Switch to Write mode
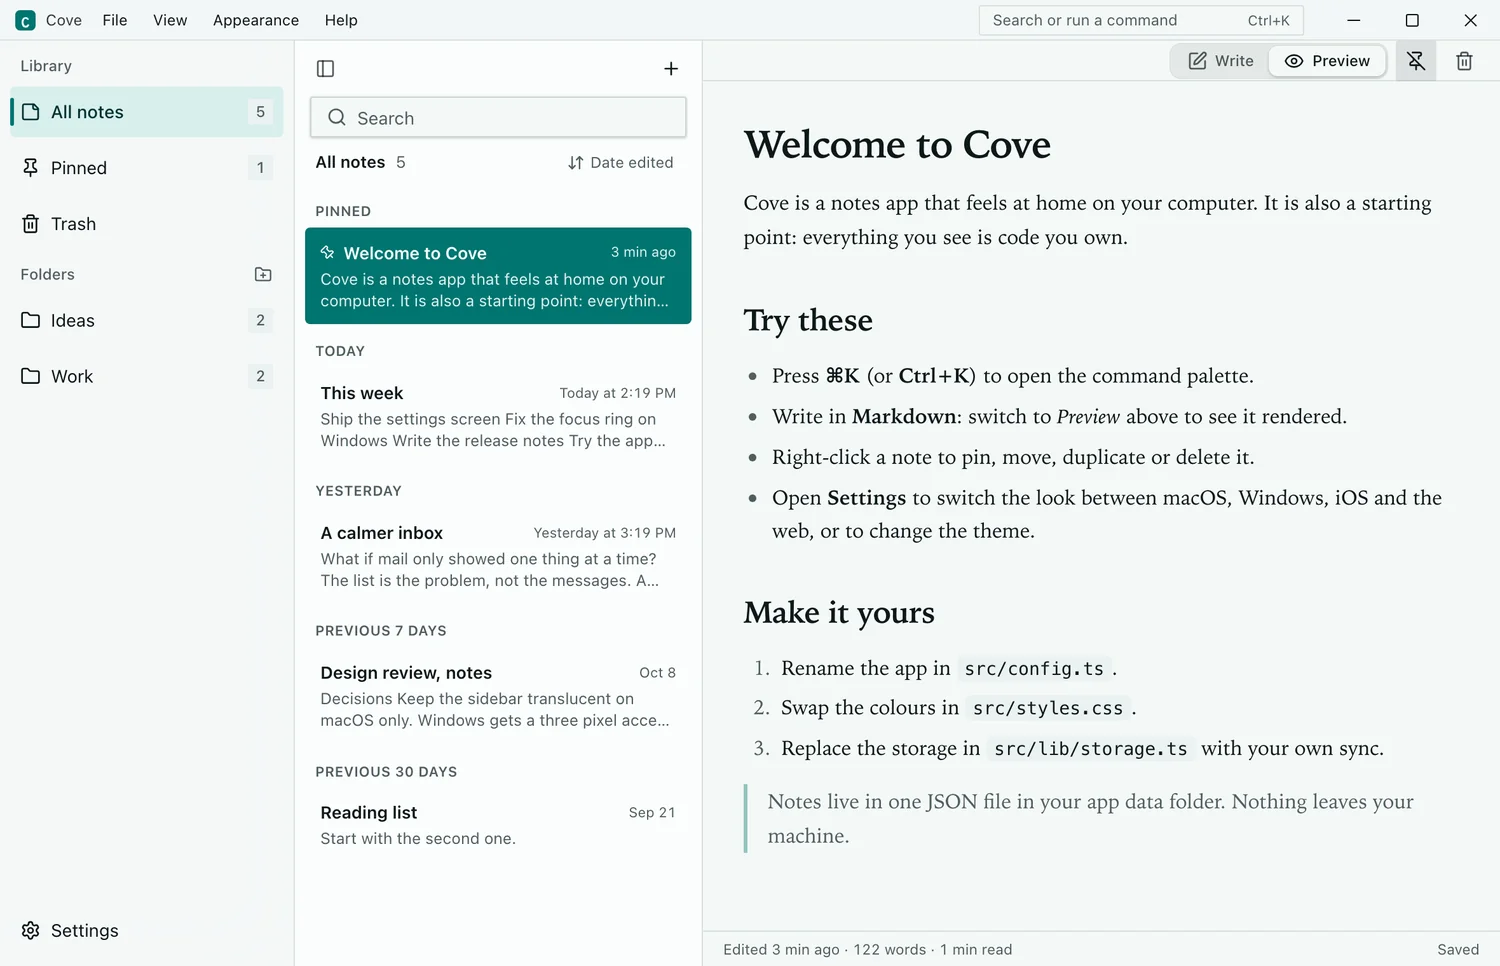Image resolution: width=1500 pixels, height=966 pixels. point(1221,61)
